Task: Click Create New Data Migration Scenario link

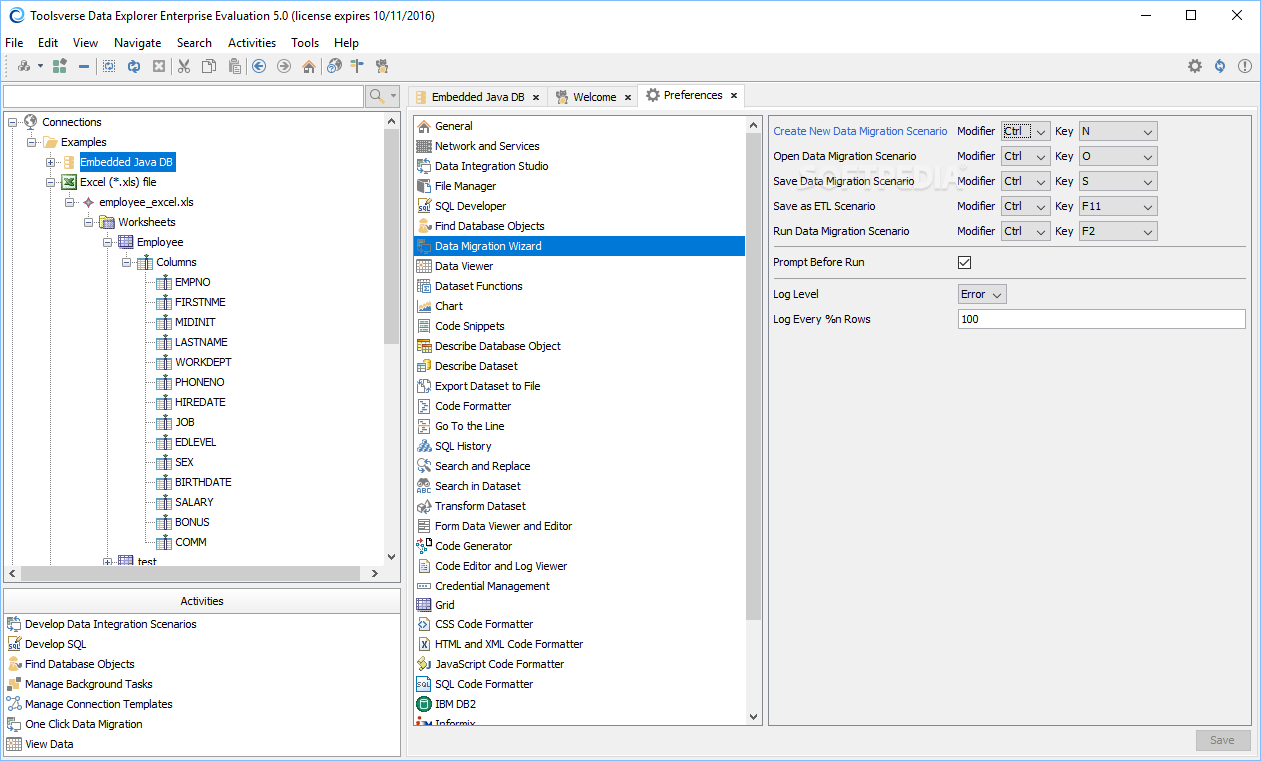Action: coord(860,131)
